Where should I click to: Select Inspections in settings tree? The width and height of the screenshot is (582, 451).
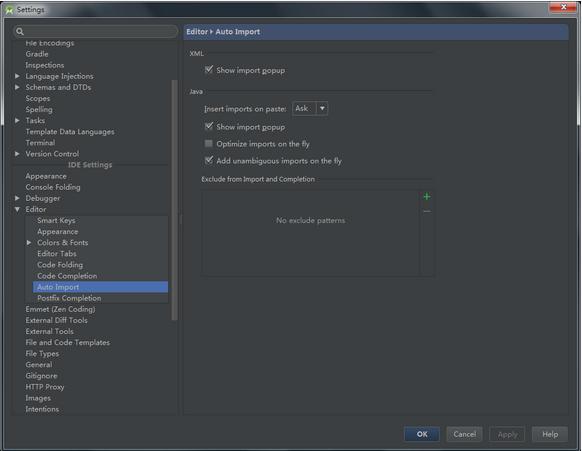[45, 65]
